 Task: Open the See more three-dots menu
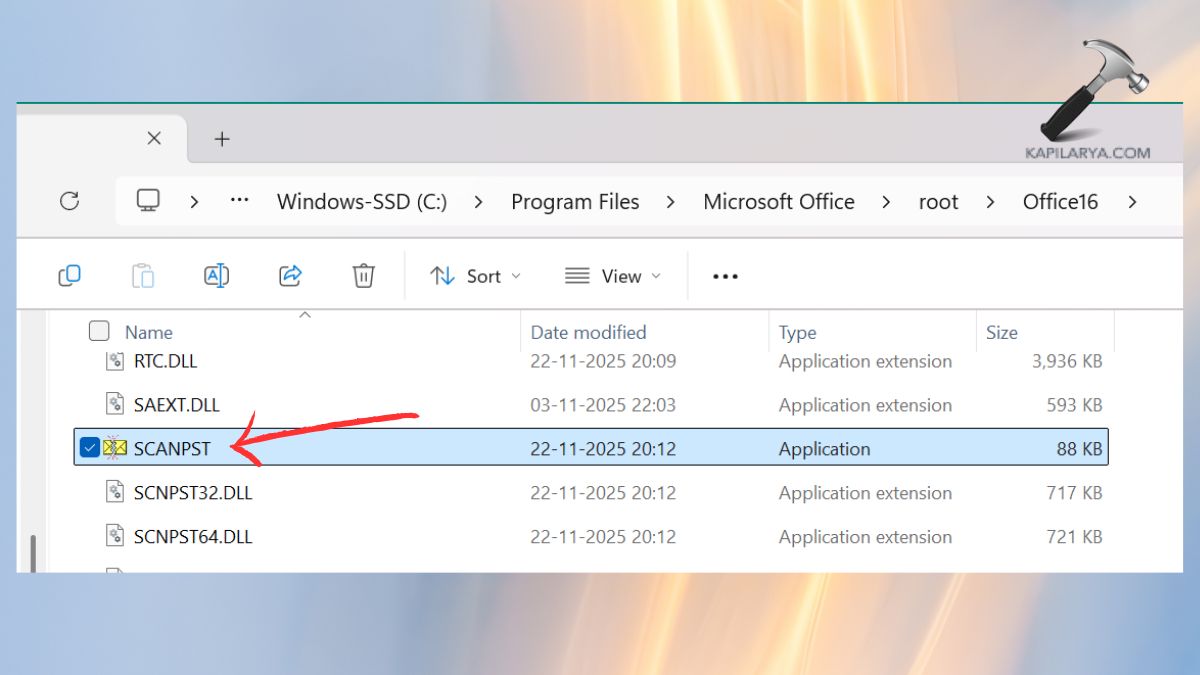[725, 276]
